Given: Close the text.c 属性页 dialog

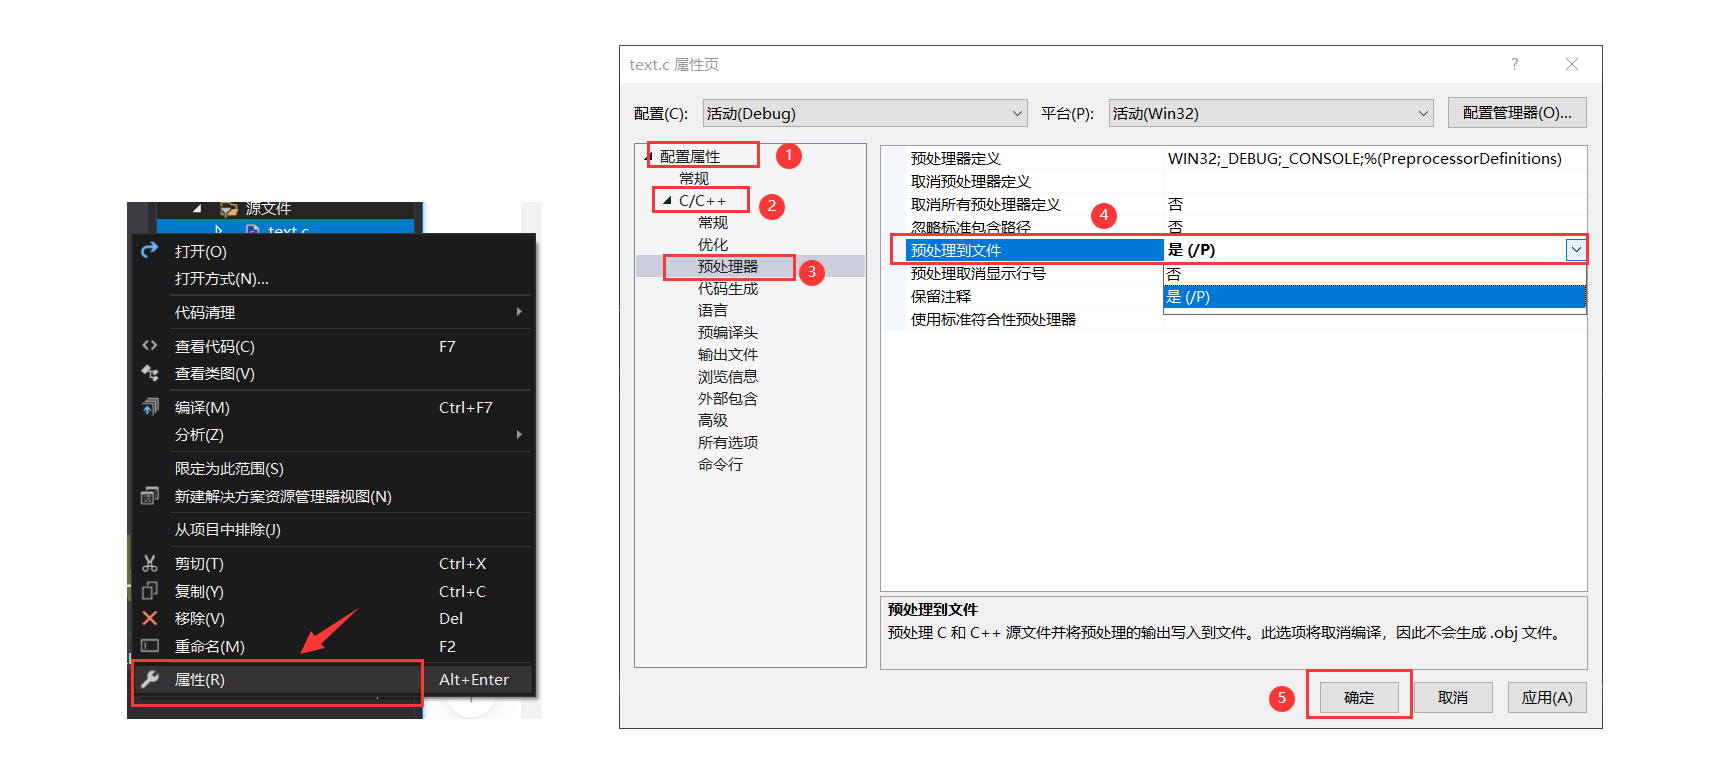Looking at the screenshot, I should (x=1572, y=64).
